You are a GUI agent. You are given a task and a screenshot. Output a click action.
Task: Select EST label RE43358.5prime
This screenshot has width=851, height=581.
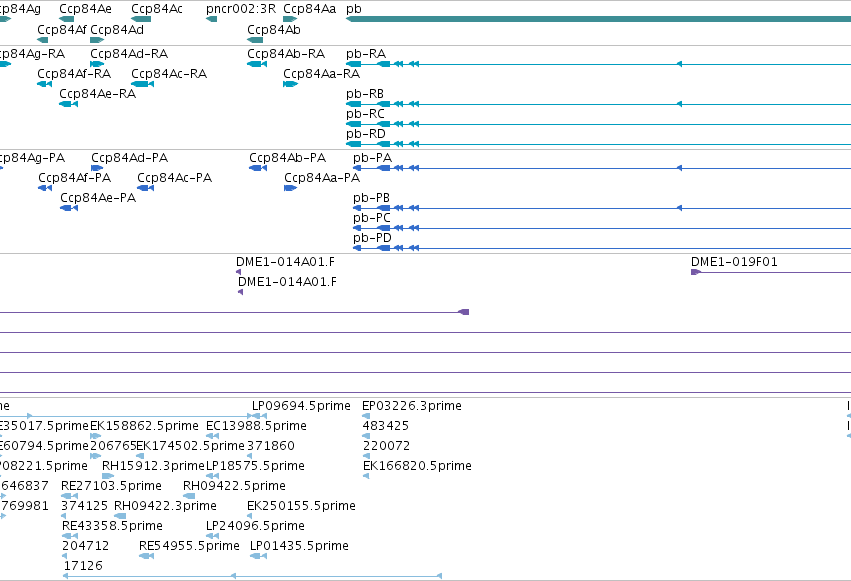[112, 526]
